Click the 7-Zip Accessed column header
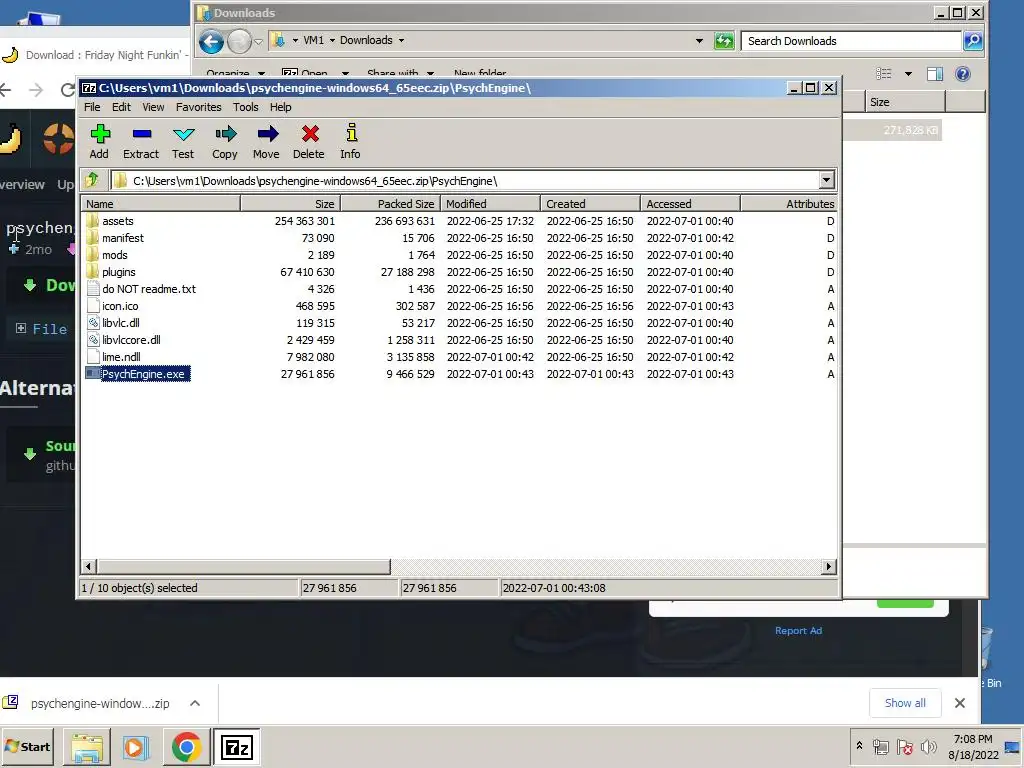 click(x=690, y=204)
